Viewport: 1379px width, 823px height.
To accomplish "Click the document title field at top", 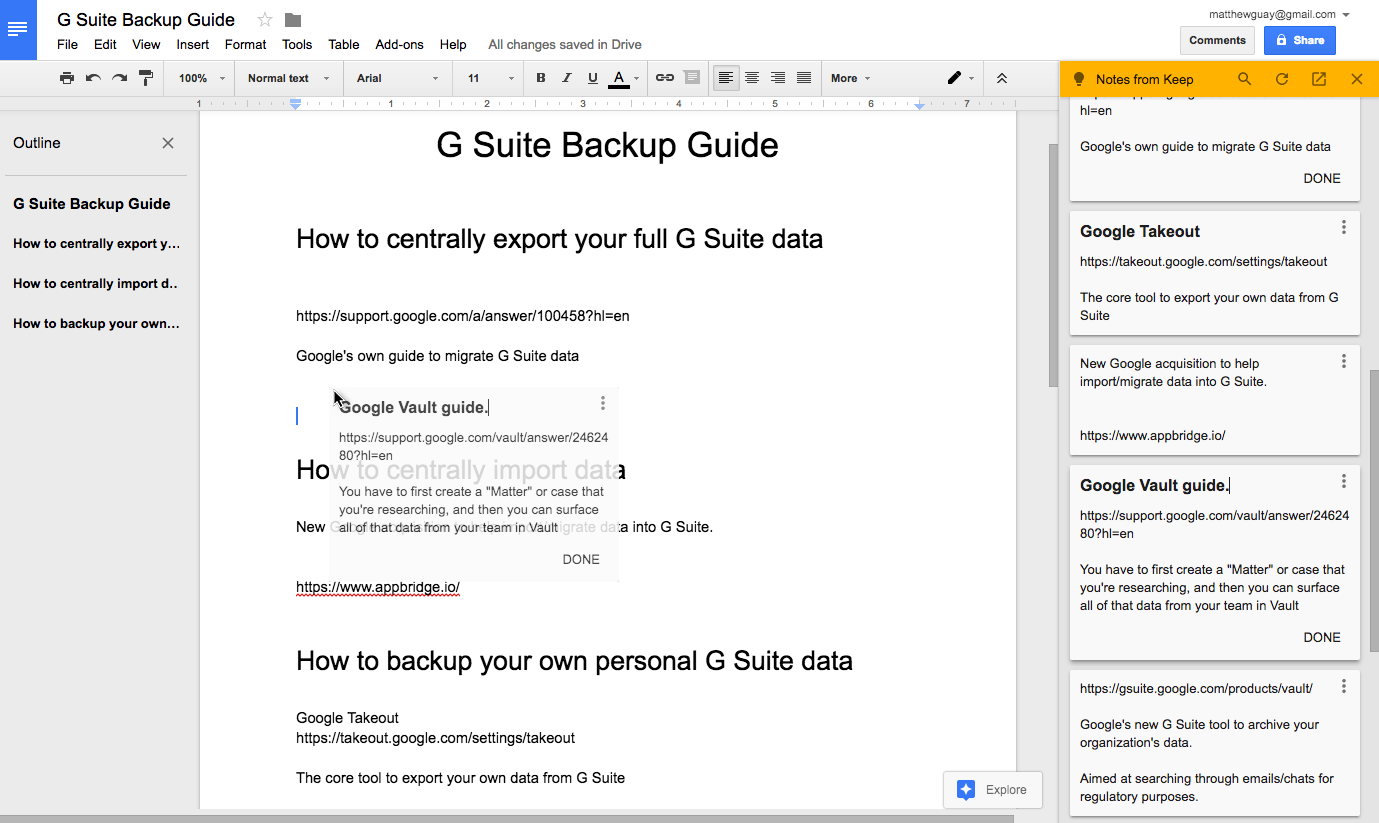I will point(146,20).
